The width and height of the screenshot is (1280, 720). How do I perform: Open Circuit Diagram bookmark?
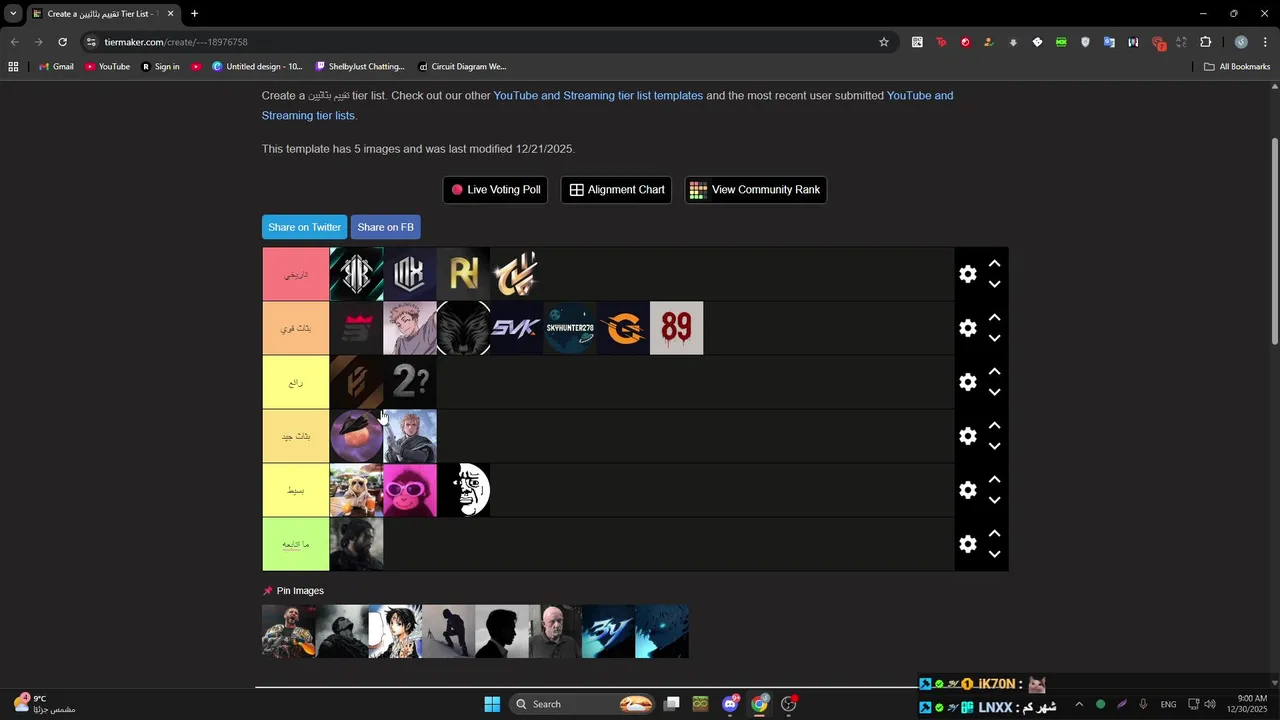[462, 67]
